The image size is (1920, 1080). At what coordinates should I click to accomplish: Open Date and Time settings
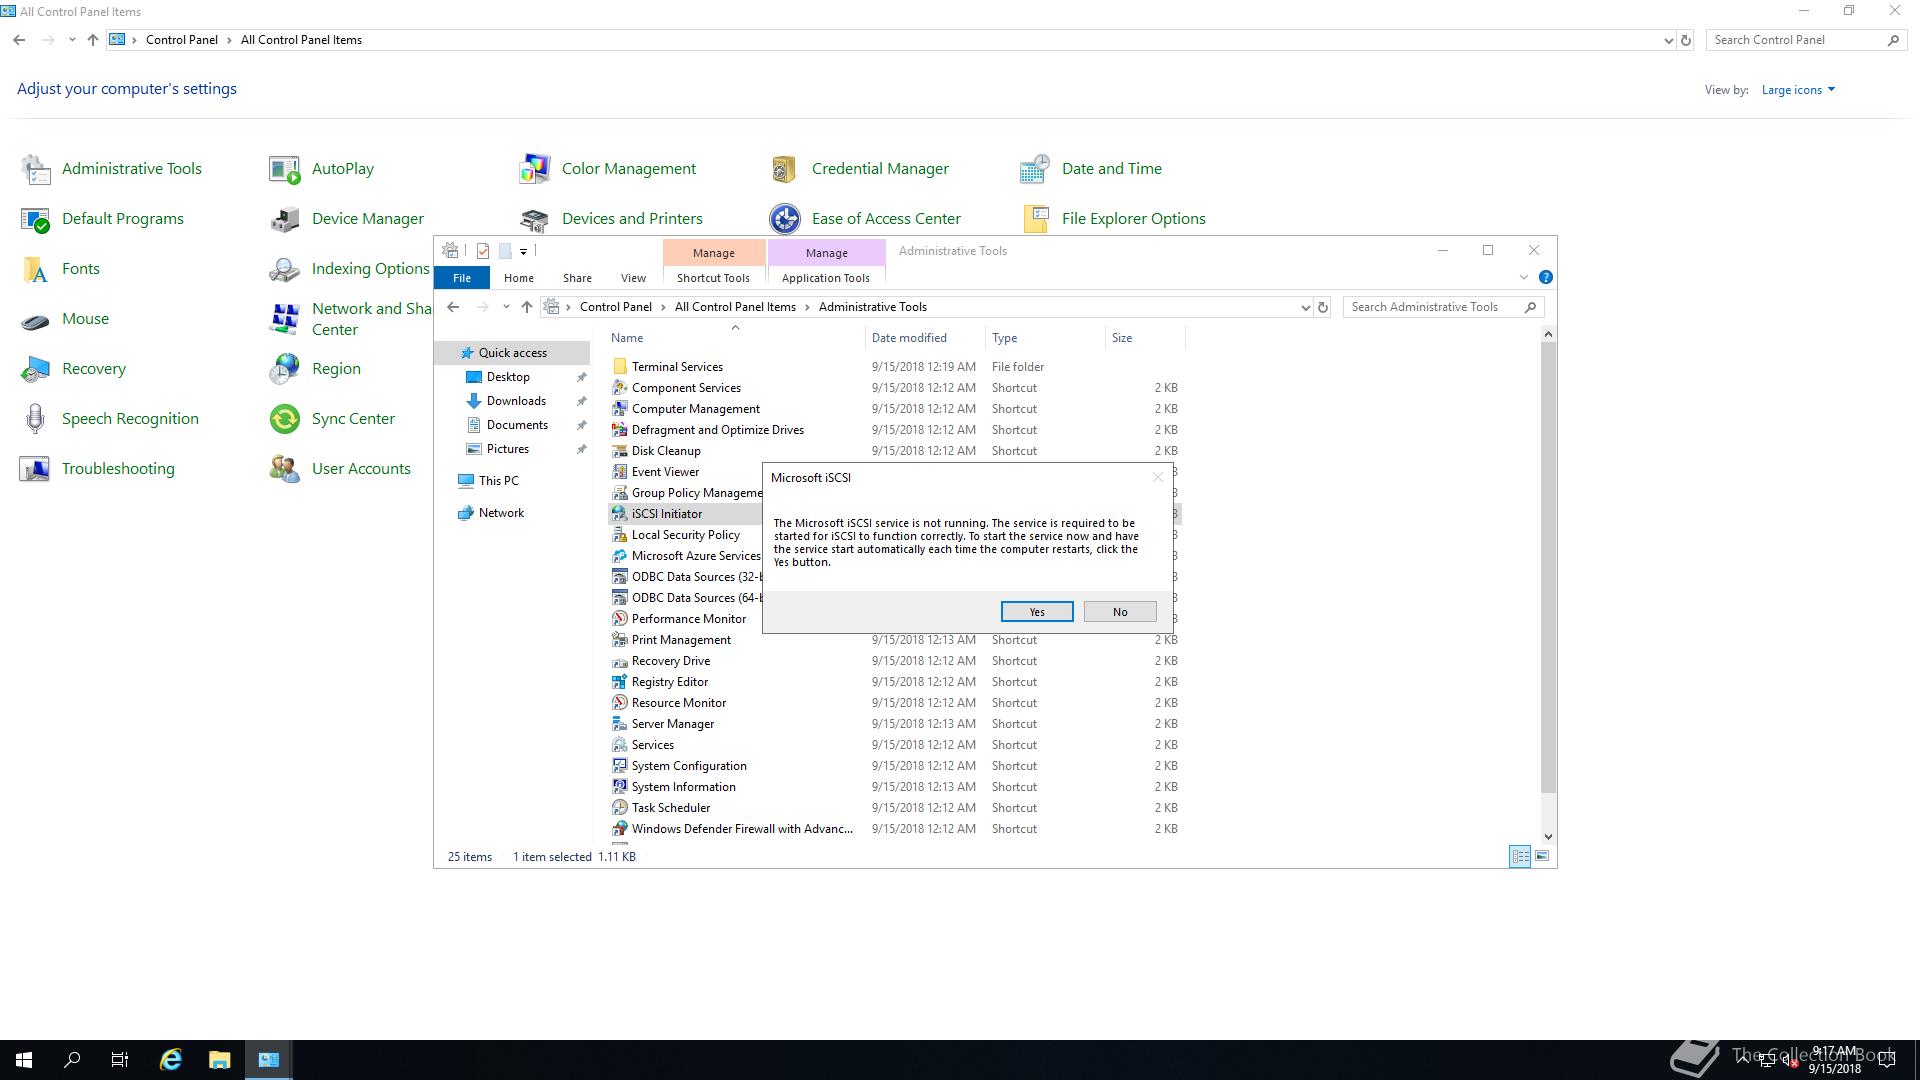pos(1091,169)
